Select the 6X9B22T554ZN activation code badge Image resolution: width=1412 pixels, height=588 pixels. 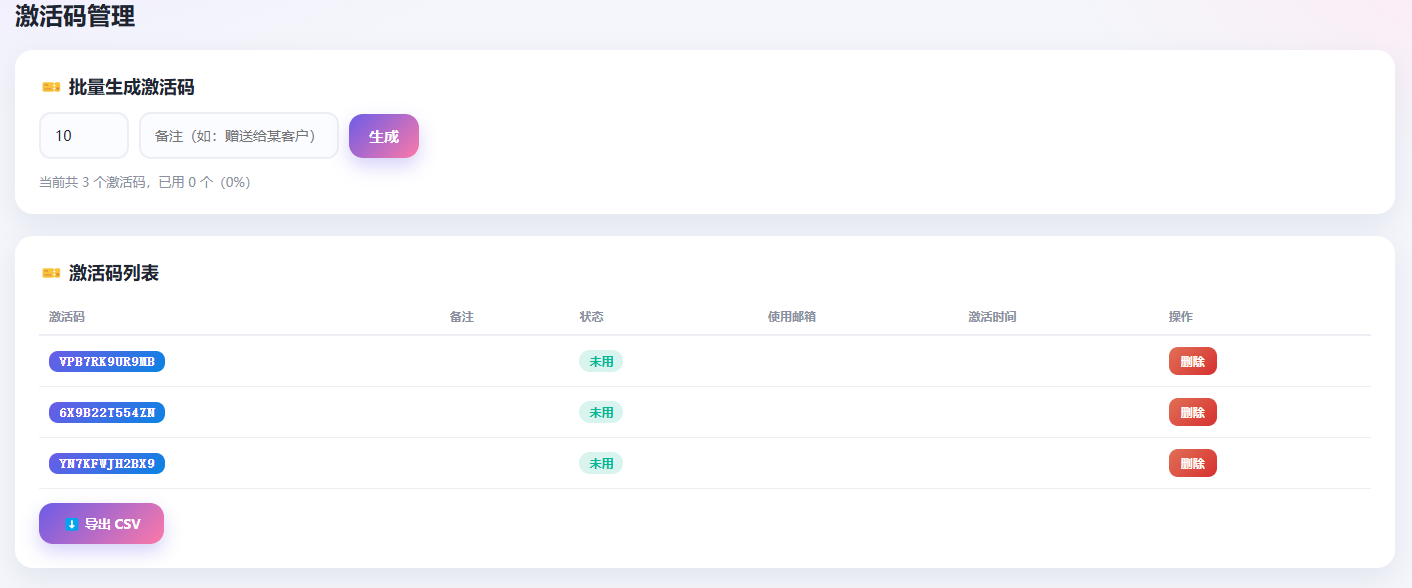[107, 412]
